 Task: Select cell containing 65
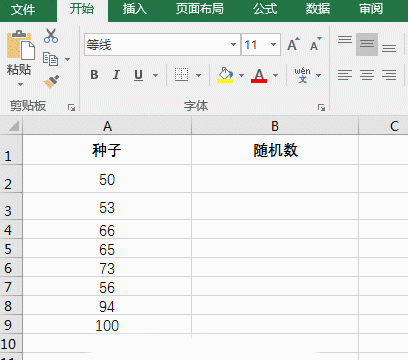[107, 248]
